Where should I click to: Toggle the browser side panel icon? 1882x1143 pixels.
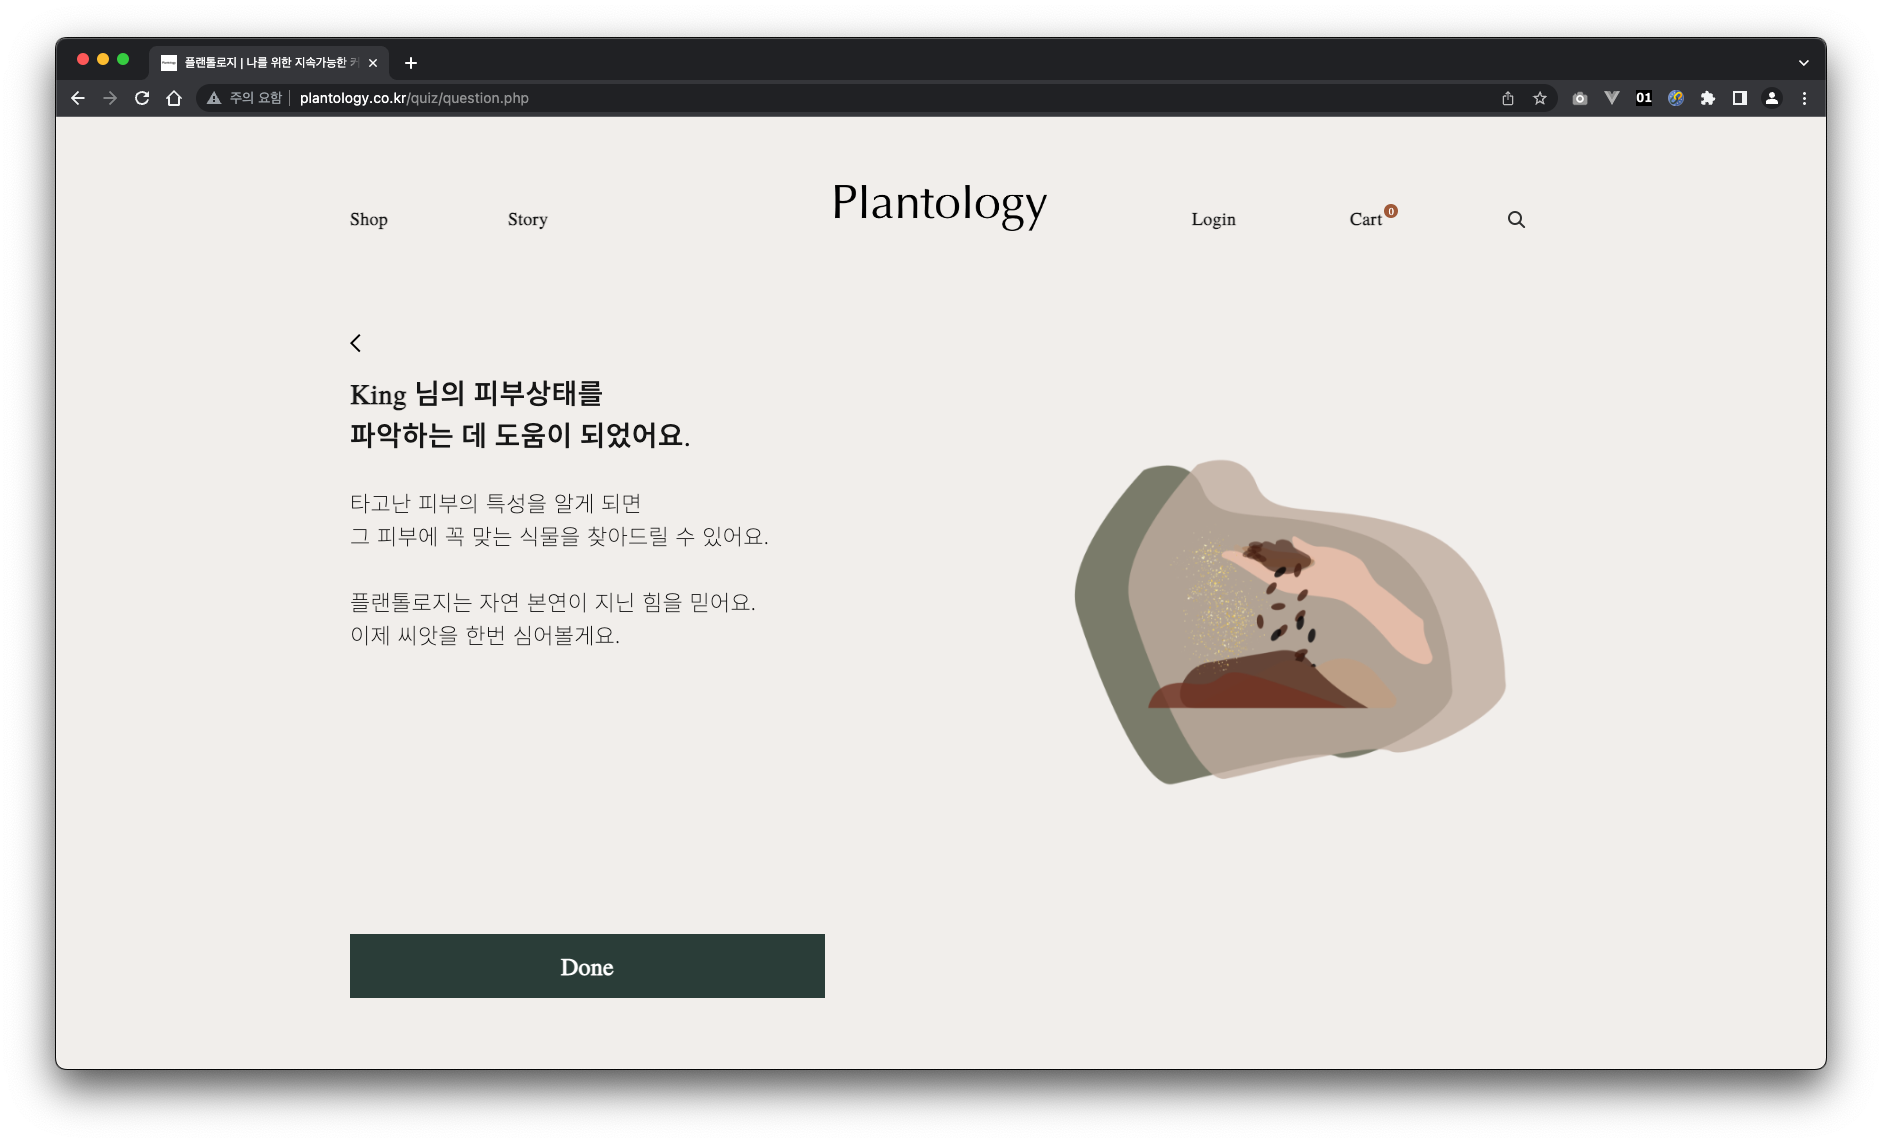1740,98
